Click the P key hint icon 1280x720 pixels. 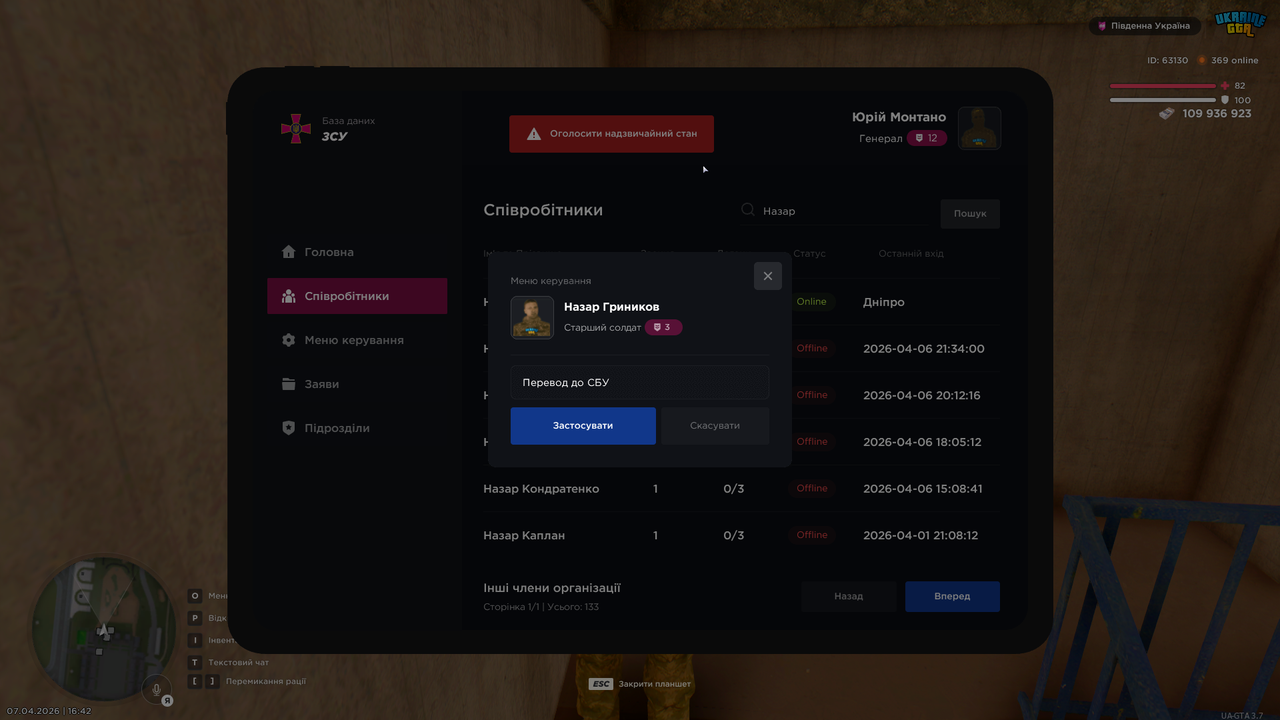(x=195, y=618)
